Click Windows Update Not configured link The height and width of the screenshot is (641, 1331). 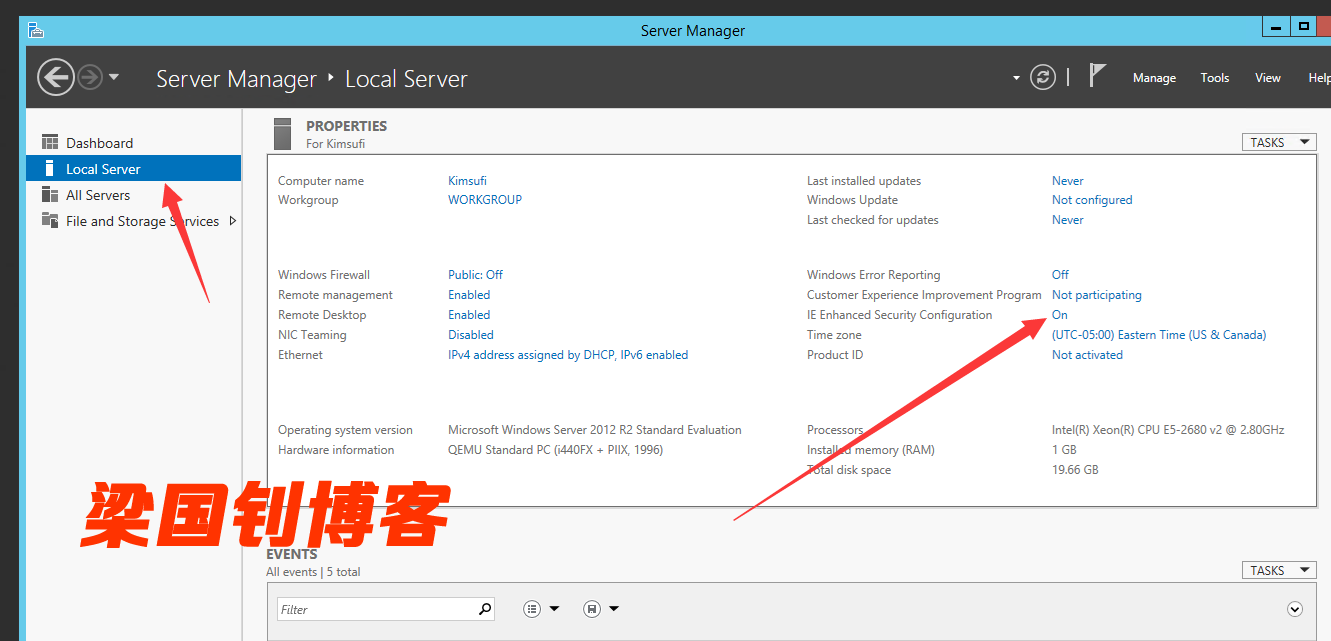(x=1092, y=200)
